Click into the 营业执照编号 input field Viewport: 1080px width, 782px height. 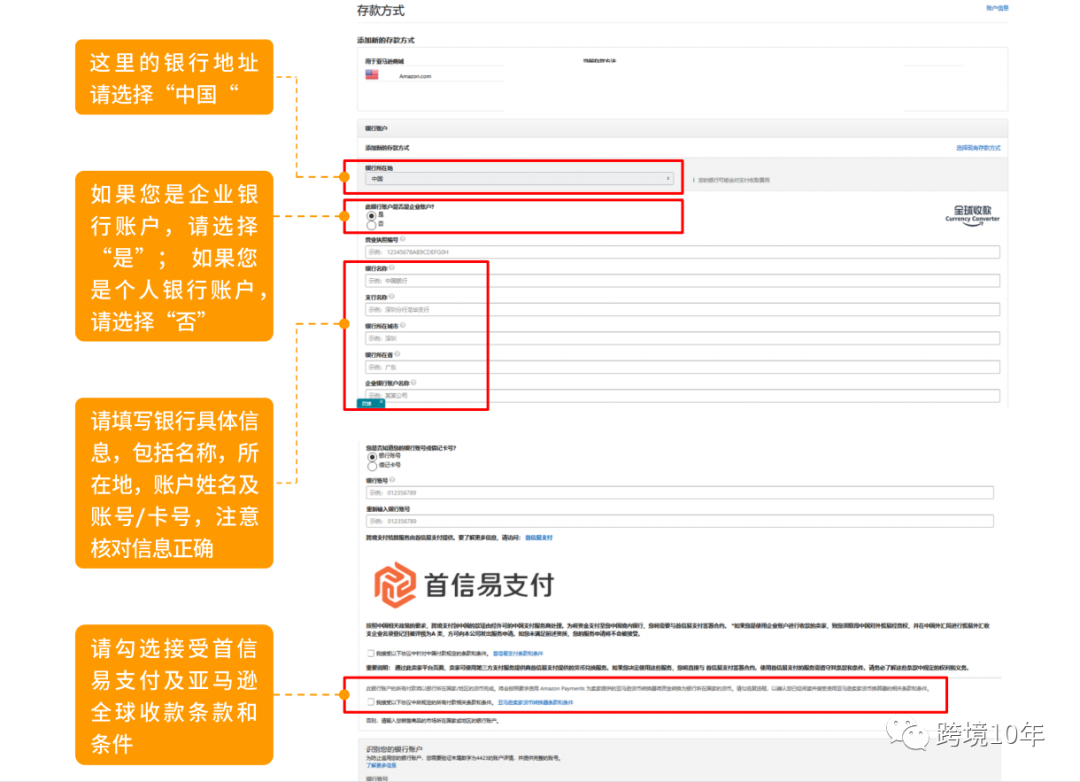682,252
